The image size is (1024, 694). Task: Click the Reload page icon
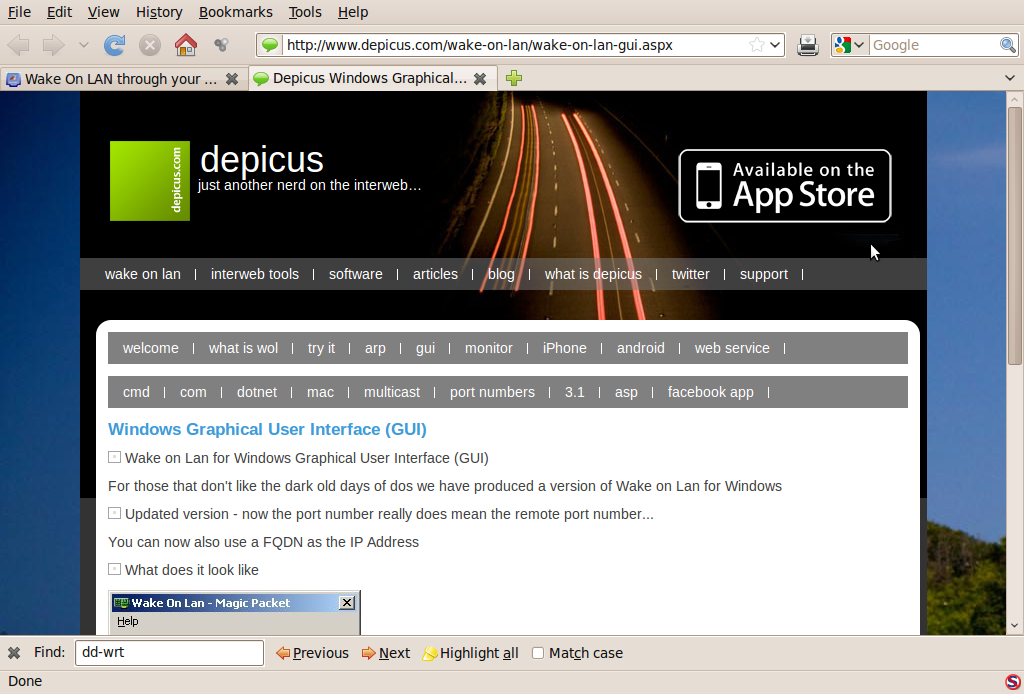coord(115,45)
